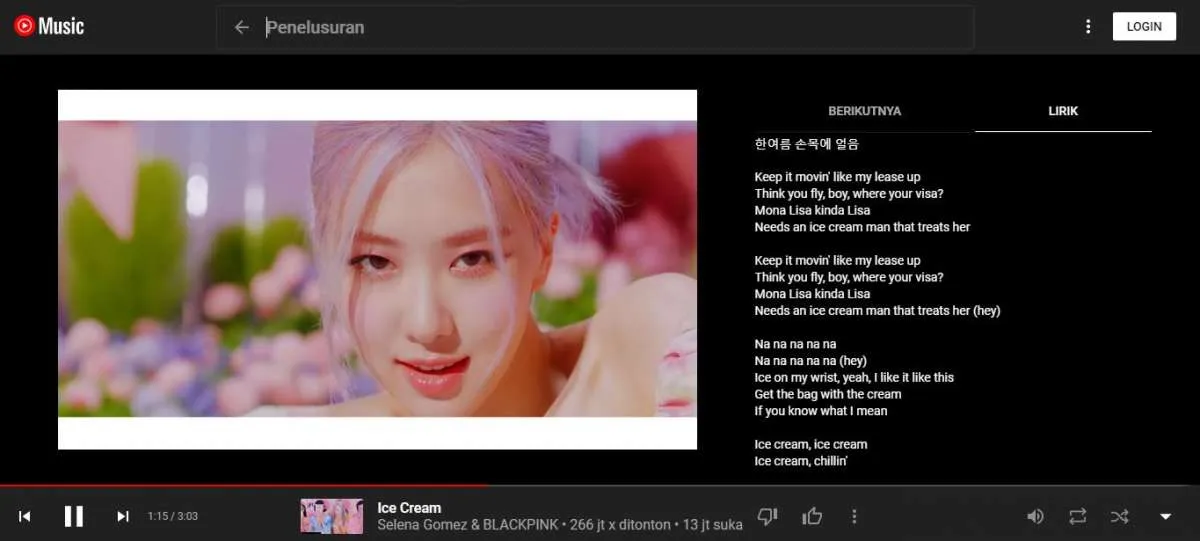
Task: Open the YouTube Music home logo
Action: click(x=49, y=27)
